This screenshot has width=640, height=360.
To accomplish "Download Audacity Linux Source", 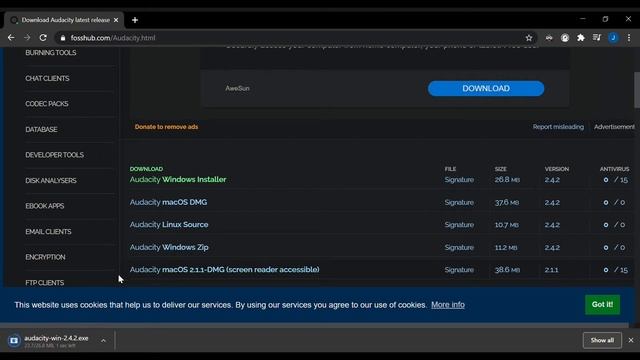I will coord(169,225).
